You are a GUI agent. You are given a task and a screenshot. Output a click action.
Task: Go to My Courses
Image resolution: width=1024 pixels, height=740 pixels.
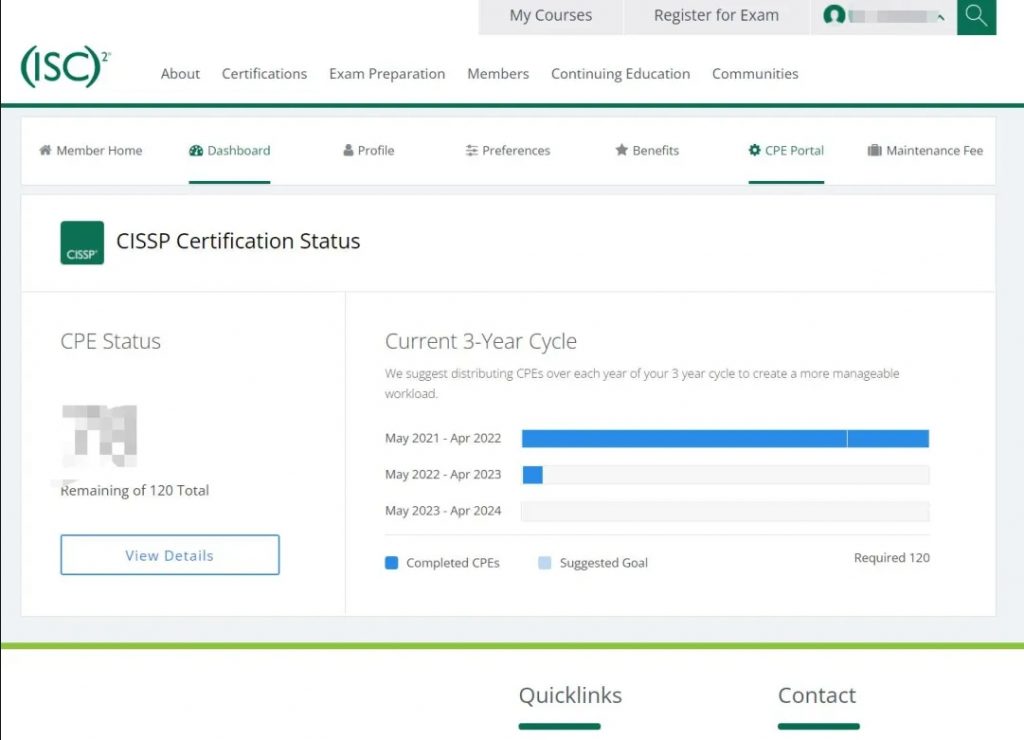coord(550,16)
